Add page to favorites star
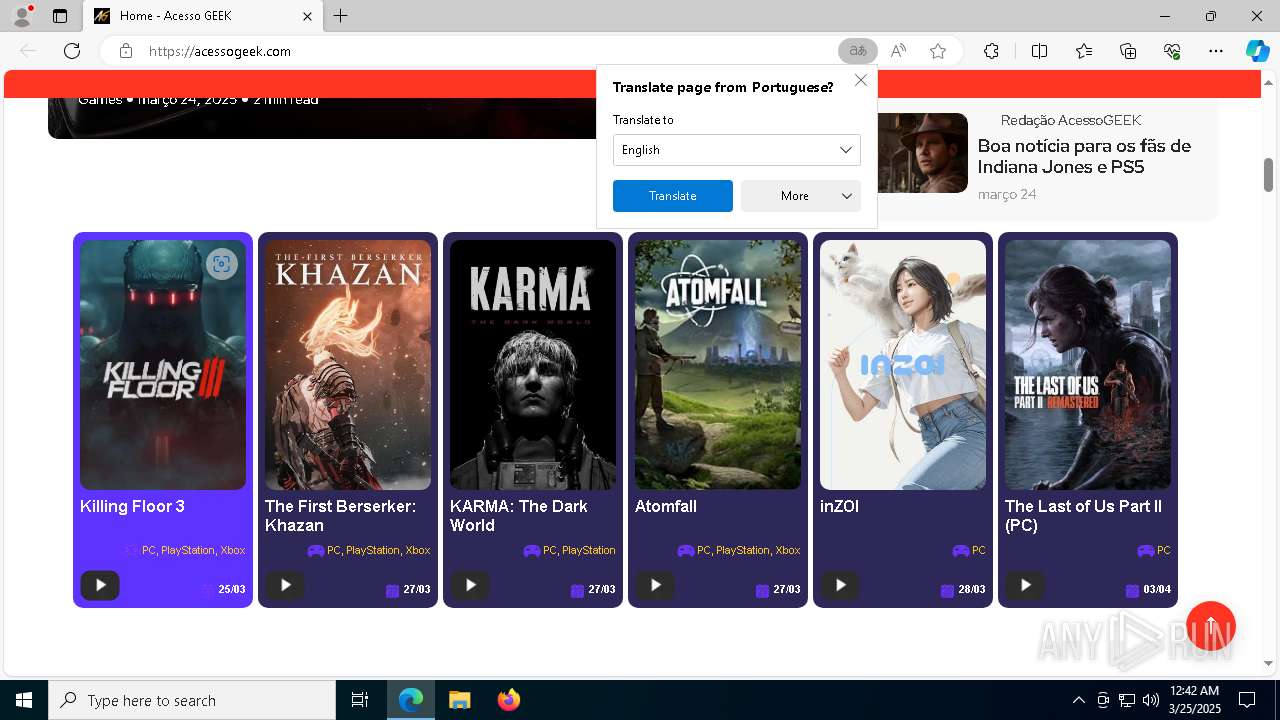Screen dimensions: 1280x720 tap(938, 51)
